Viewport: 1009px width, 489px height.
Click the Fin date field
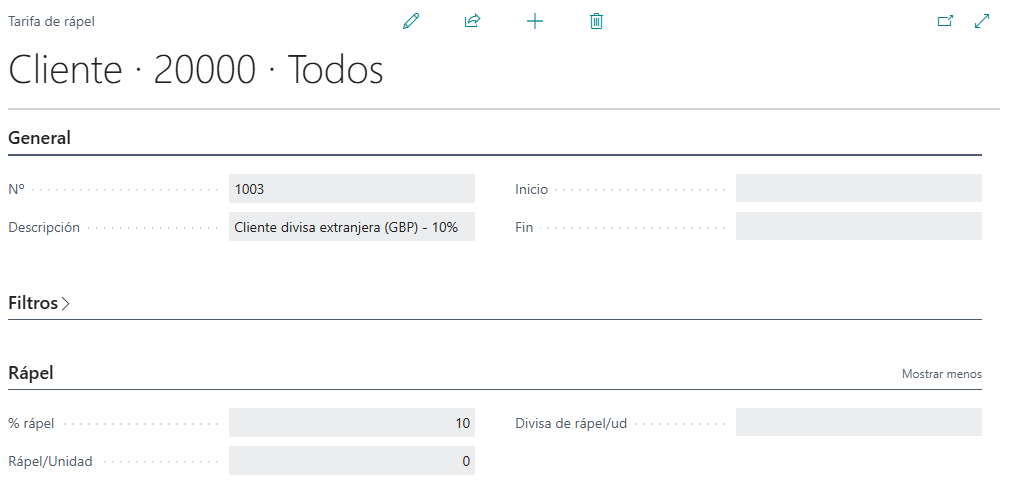tap(858, 227)
